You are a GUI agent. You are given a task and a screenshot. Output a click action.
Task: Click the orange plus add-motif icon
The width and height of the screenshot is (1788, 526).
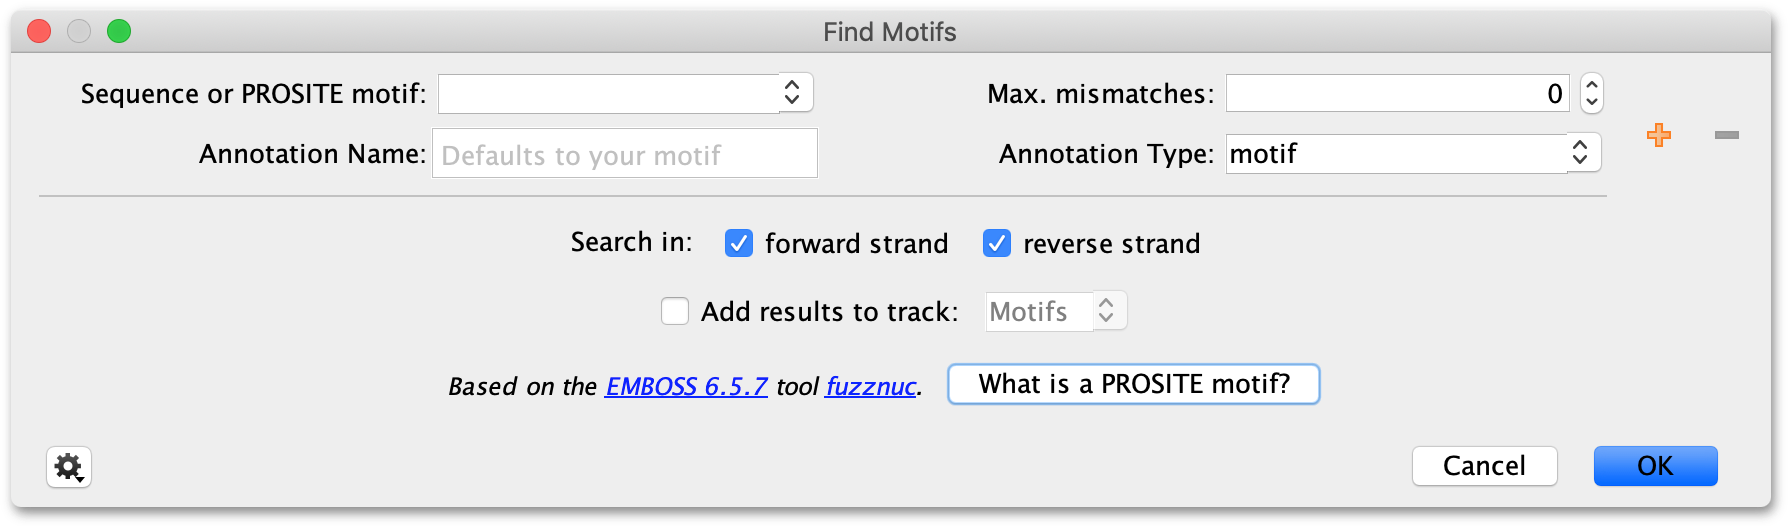point(1659,135)
